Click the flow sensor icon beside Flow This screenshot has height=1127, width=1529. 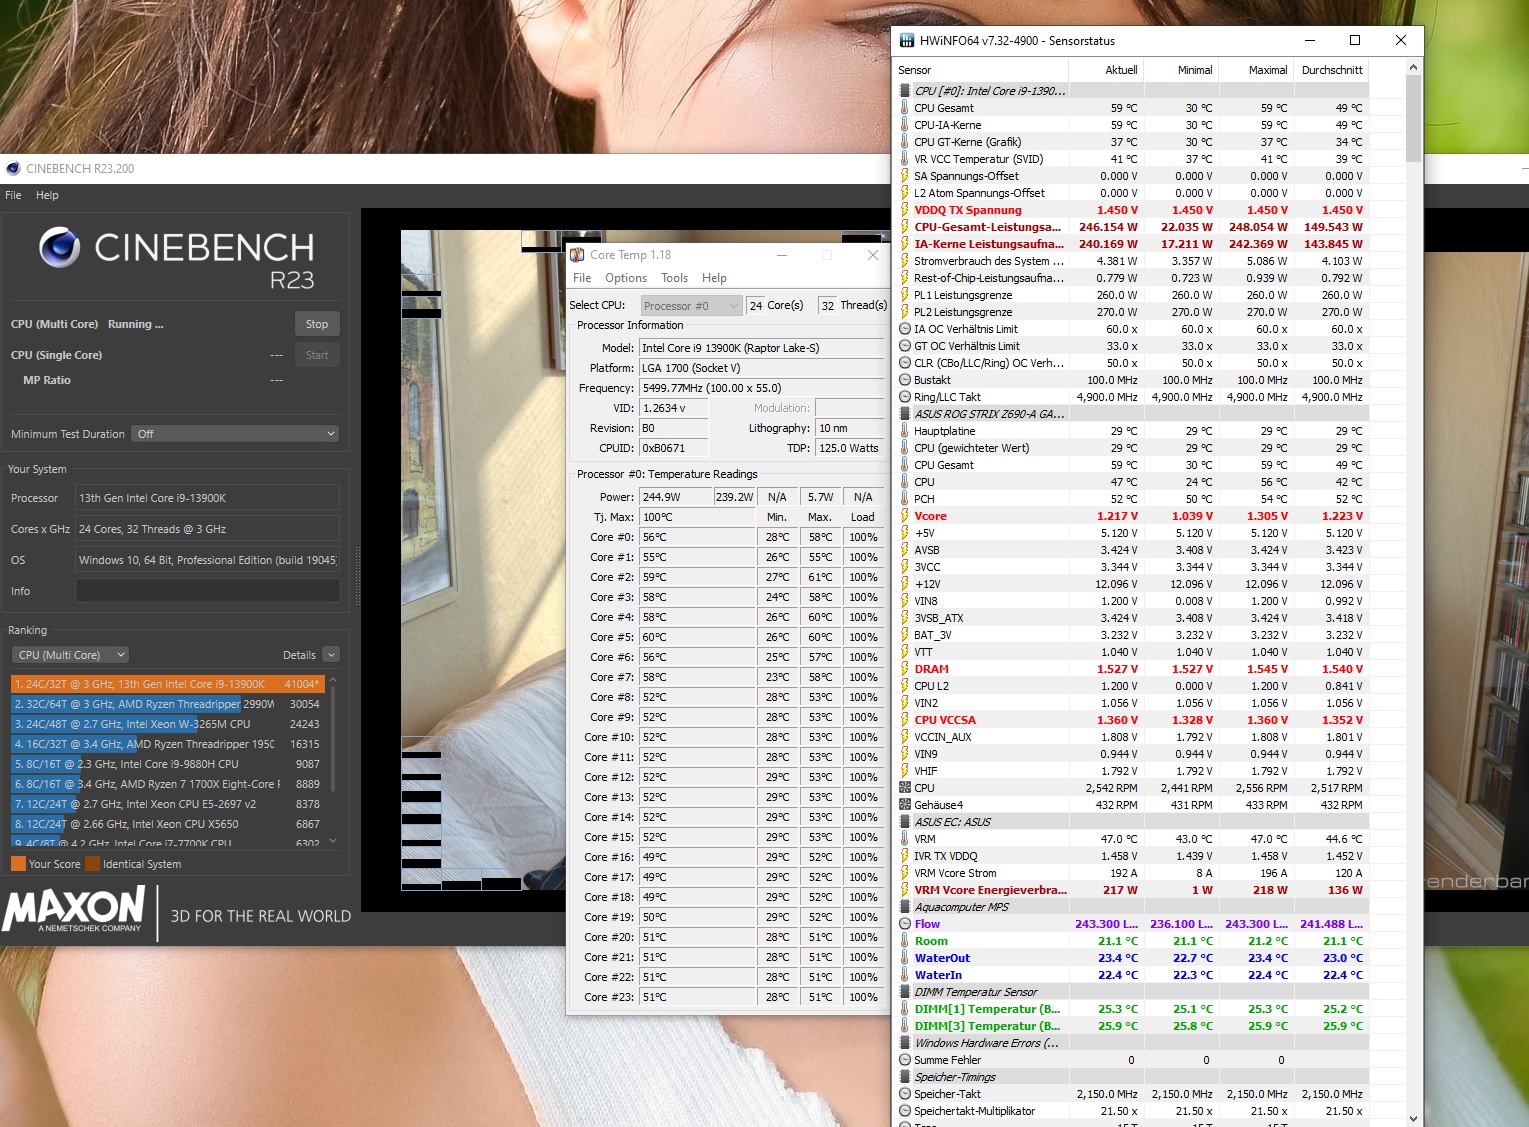[x=905, y=924]
